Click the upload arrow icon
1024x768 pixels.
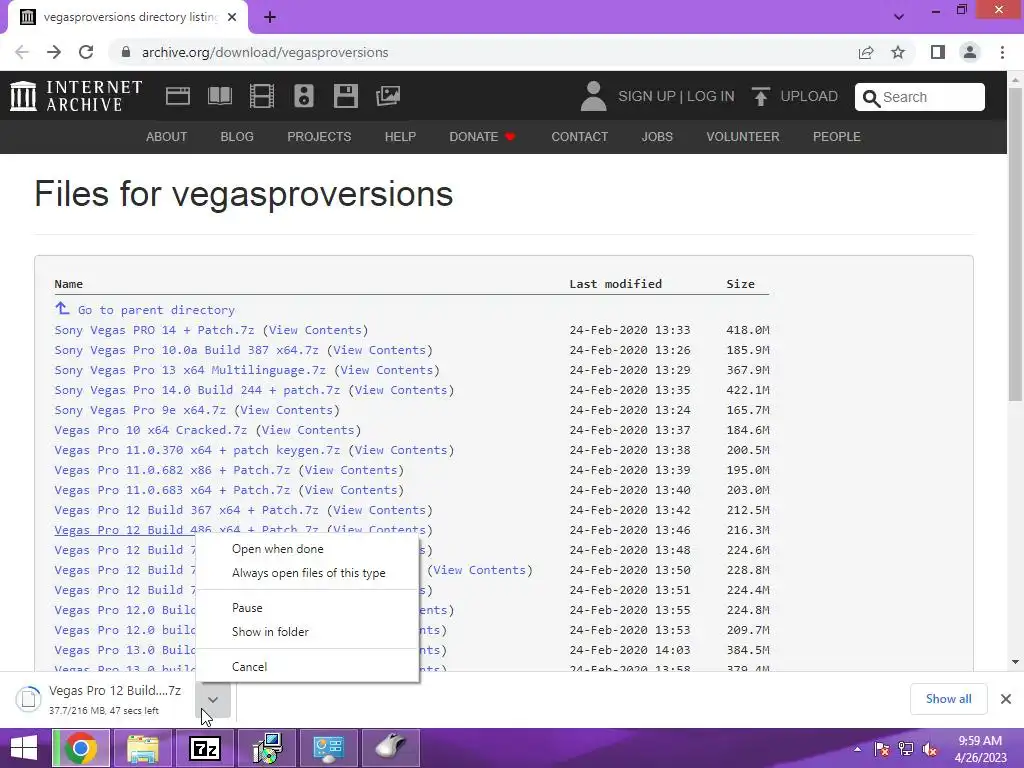click(760, 97)
